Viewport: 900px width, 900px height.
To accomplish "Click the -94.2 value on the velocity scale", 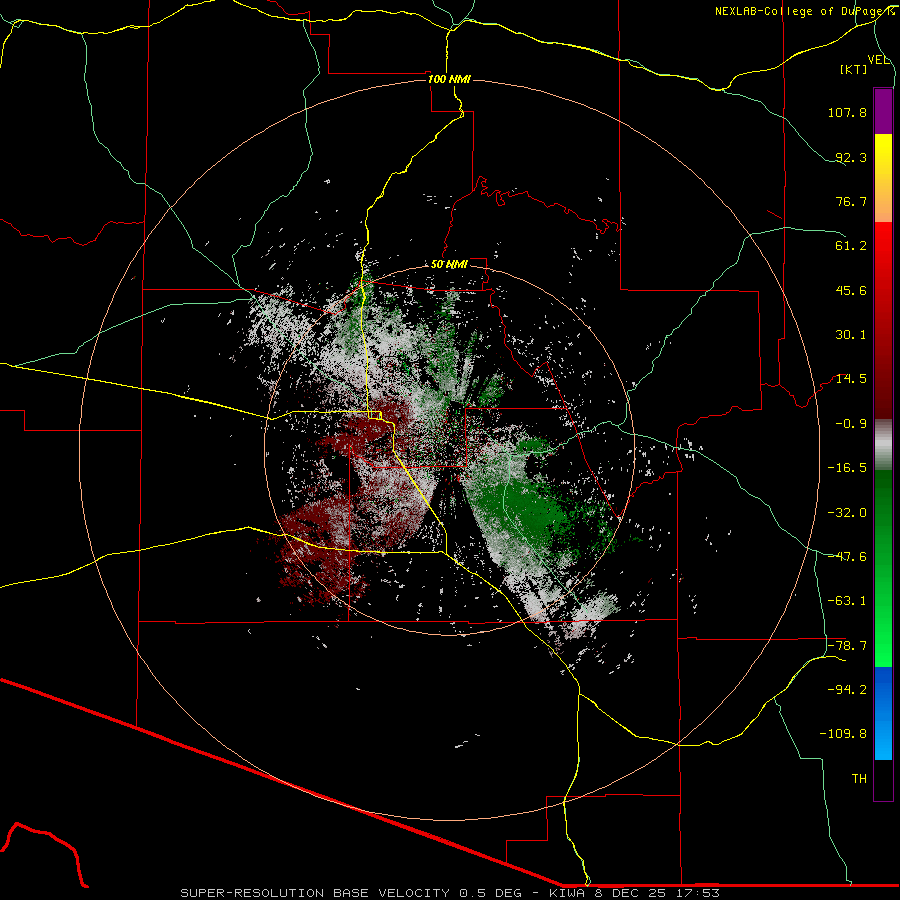I will 847,690.
